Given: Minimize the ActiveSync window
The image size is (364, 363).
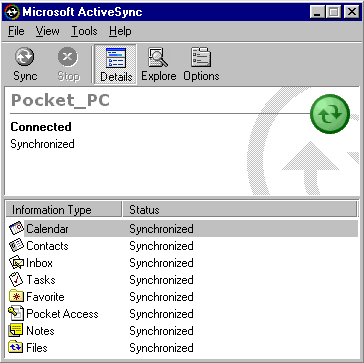Looking at the screenshot, I should pyautogui.click(x=317, y=12).
